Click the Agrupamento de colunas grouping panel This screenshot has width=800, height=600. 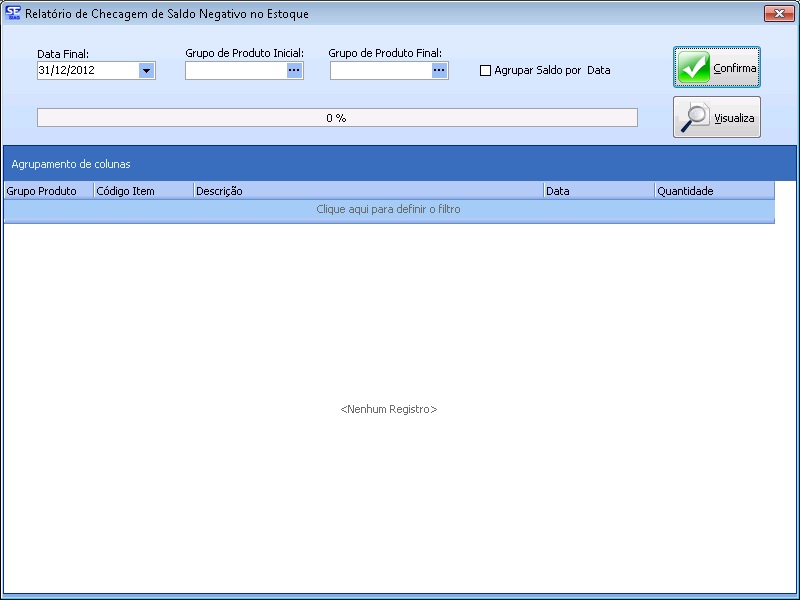click(x=400, y=163)
